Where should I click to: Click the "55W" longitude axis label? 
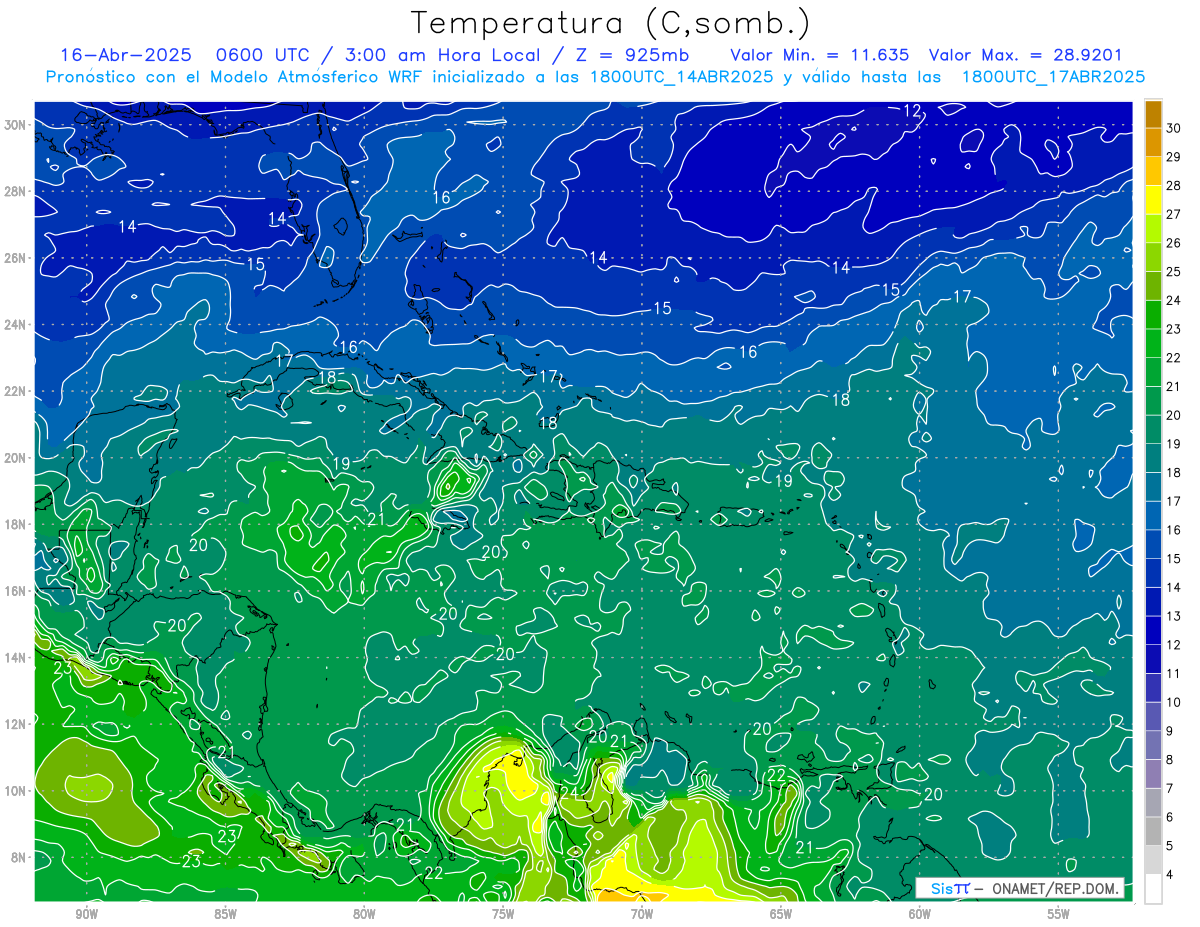(x=1059, y=914)
